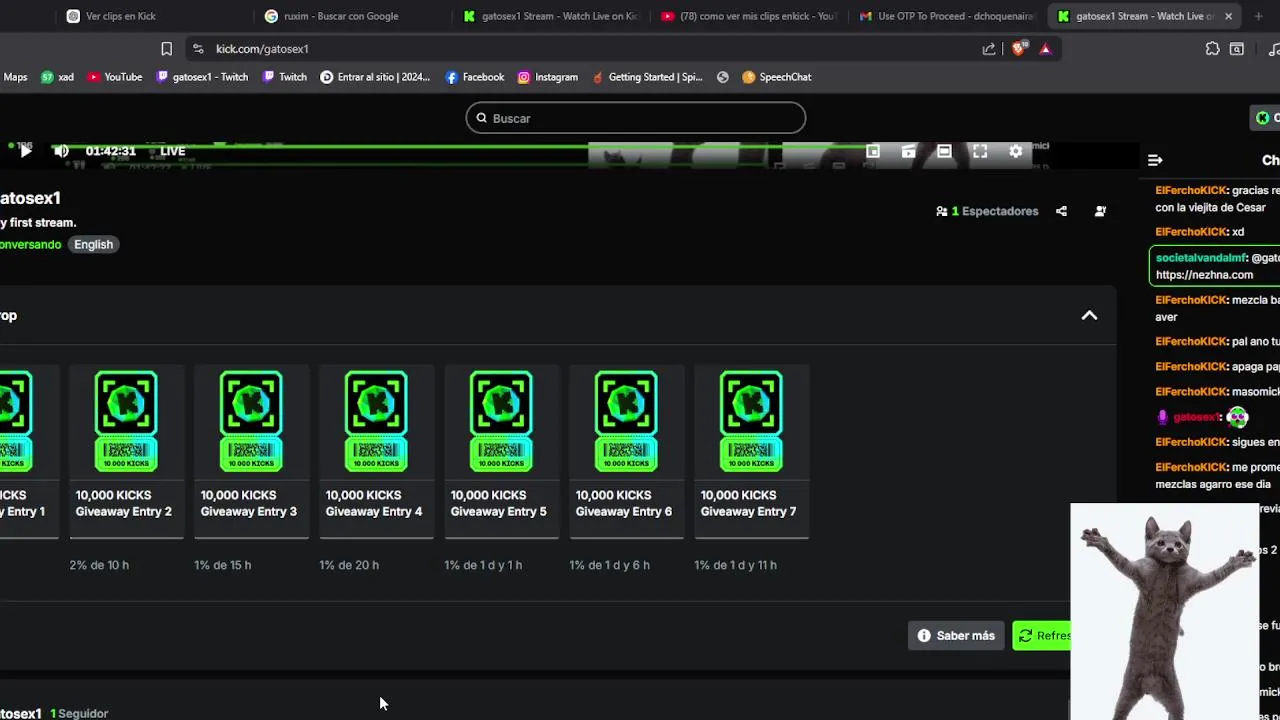Open the nezhna.com link in chat
1280x720 pixels.
[1204, 275]
